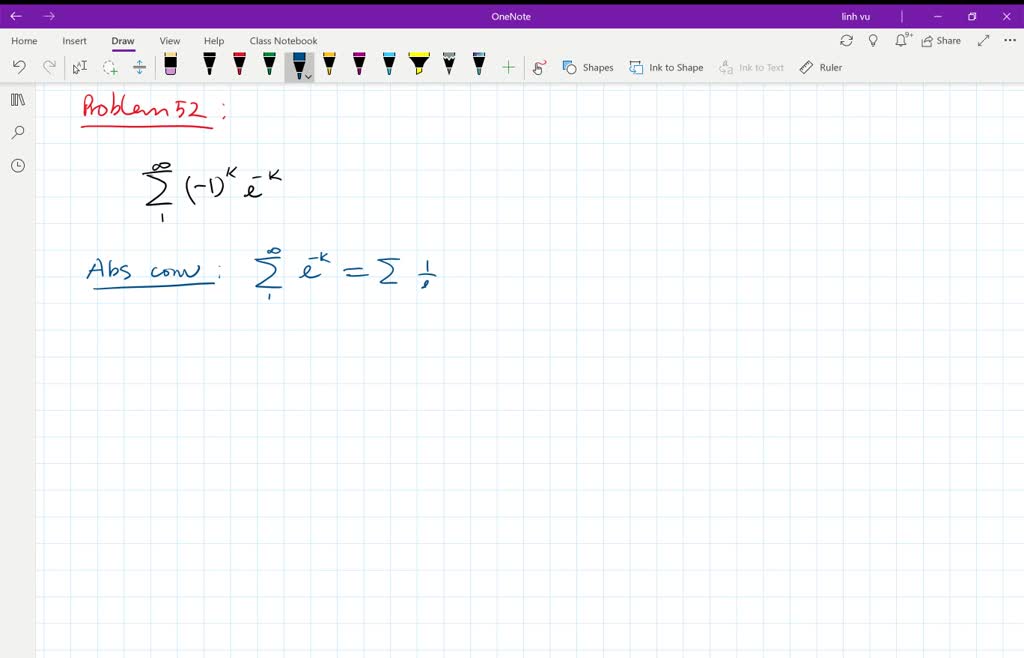Open the blue pen options dropdown

pyautogui.click(x=308, y=74)
